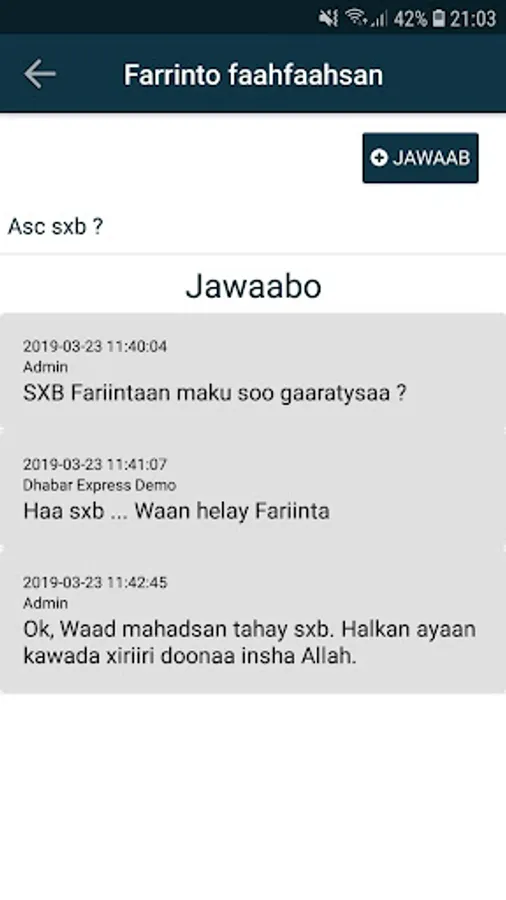This screenshot has height=900, width=506.
Task: Tap the question text Asc sxb ?
Action: coord(56,226)
